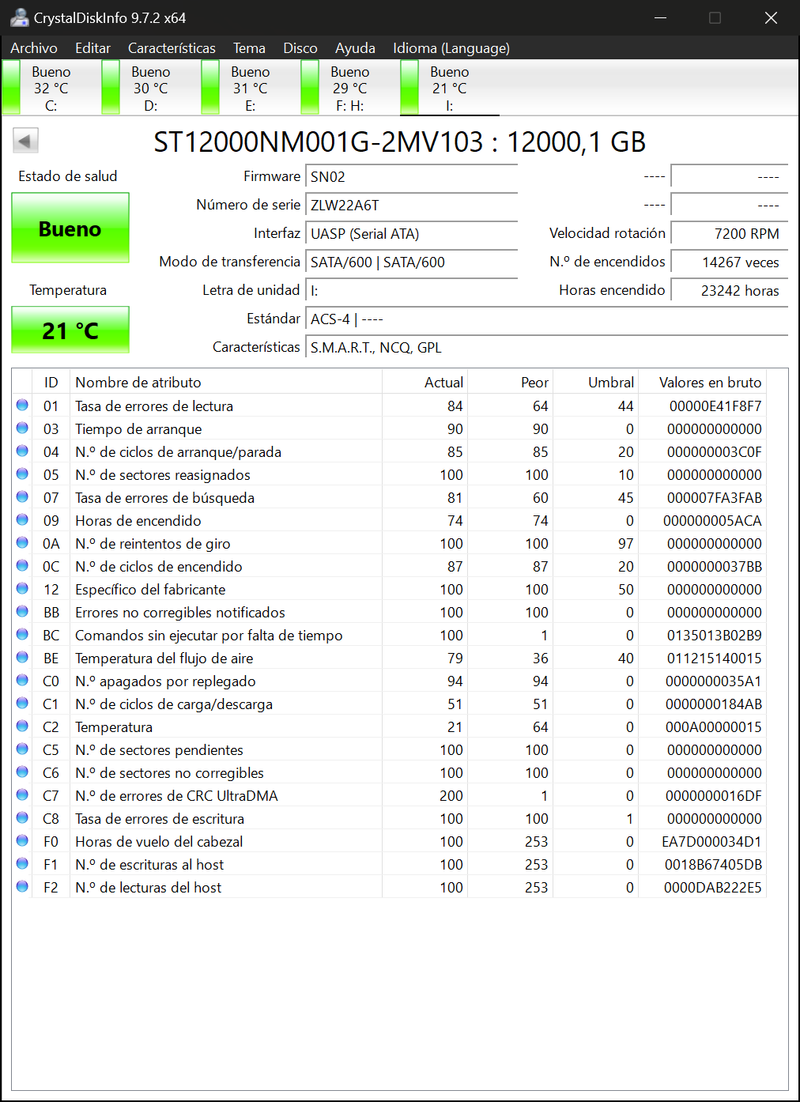800x1102 pixels.
Task: Click status orb for attribute 01 row
Action: pos(22,405)
